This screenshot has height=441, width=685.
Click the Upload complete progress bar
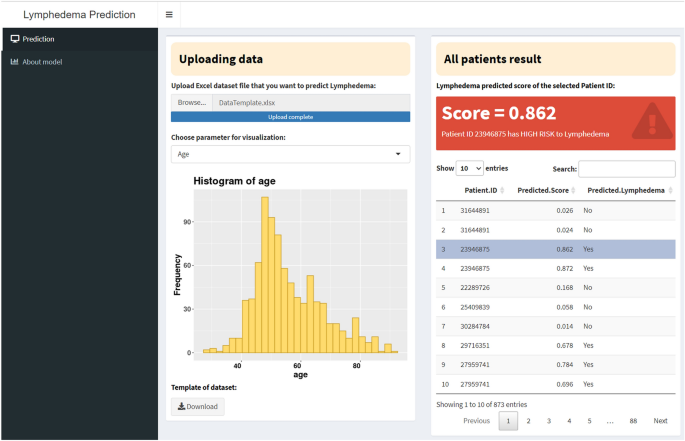[x=291, y=117]
